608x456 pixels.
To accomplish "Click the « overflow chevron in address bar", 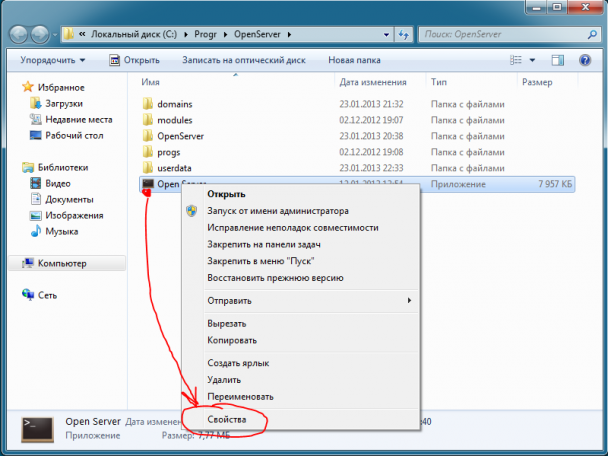I will (x=82, y=34).
